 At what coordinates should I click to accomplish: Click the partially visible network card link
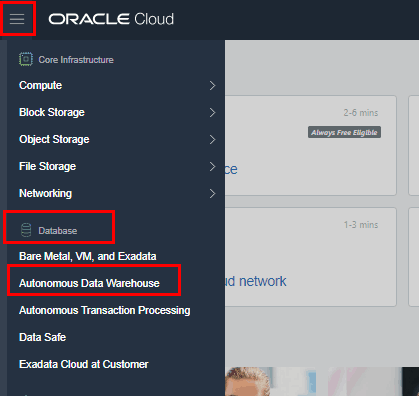(x=256, y=281)
